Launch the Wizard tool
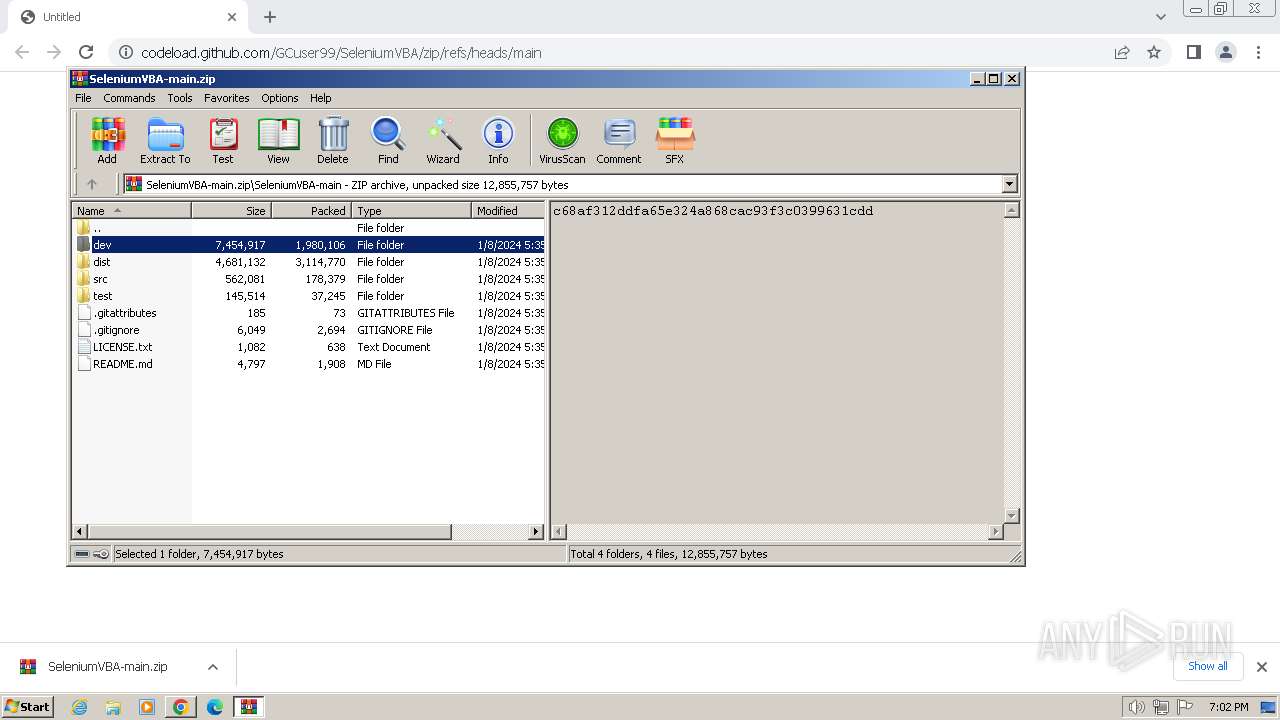 [x=443, y=140]
